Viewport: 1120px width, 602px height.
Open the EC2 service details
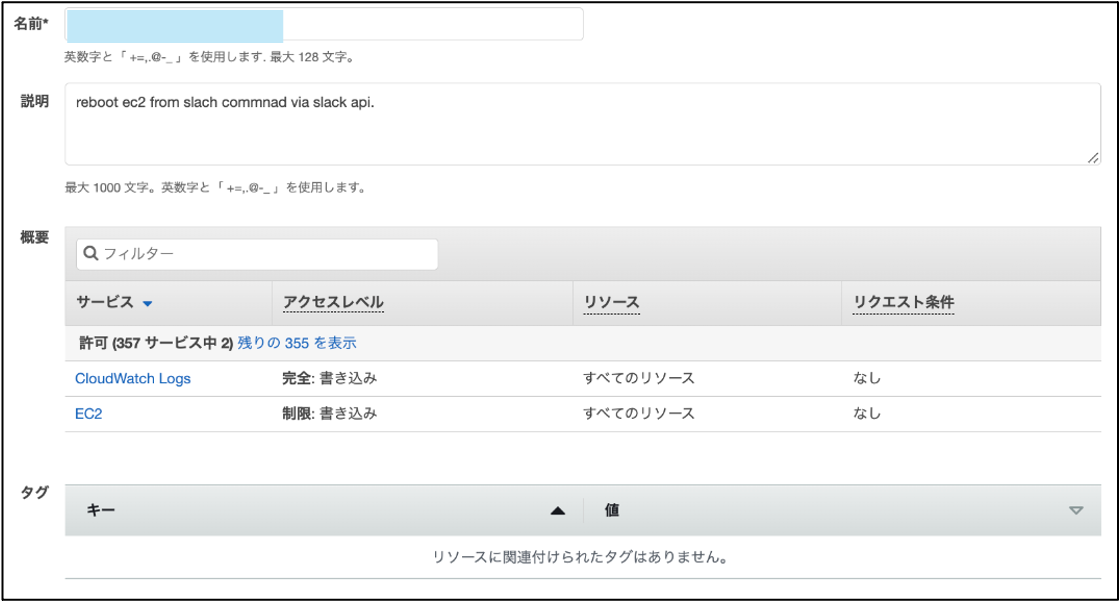88,413
